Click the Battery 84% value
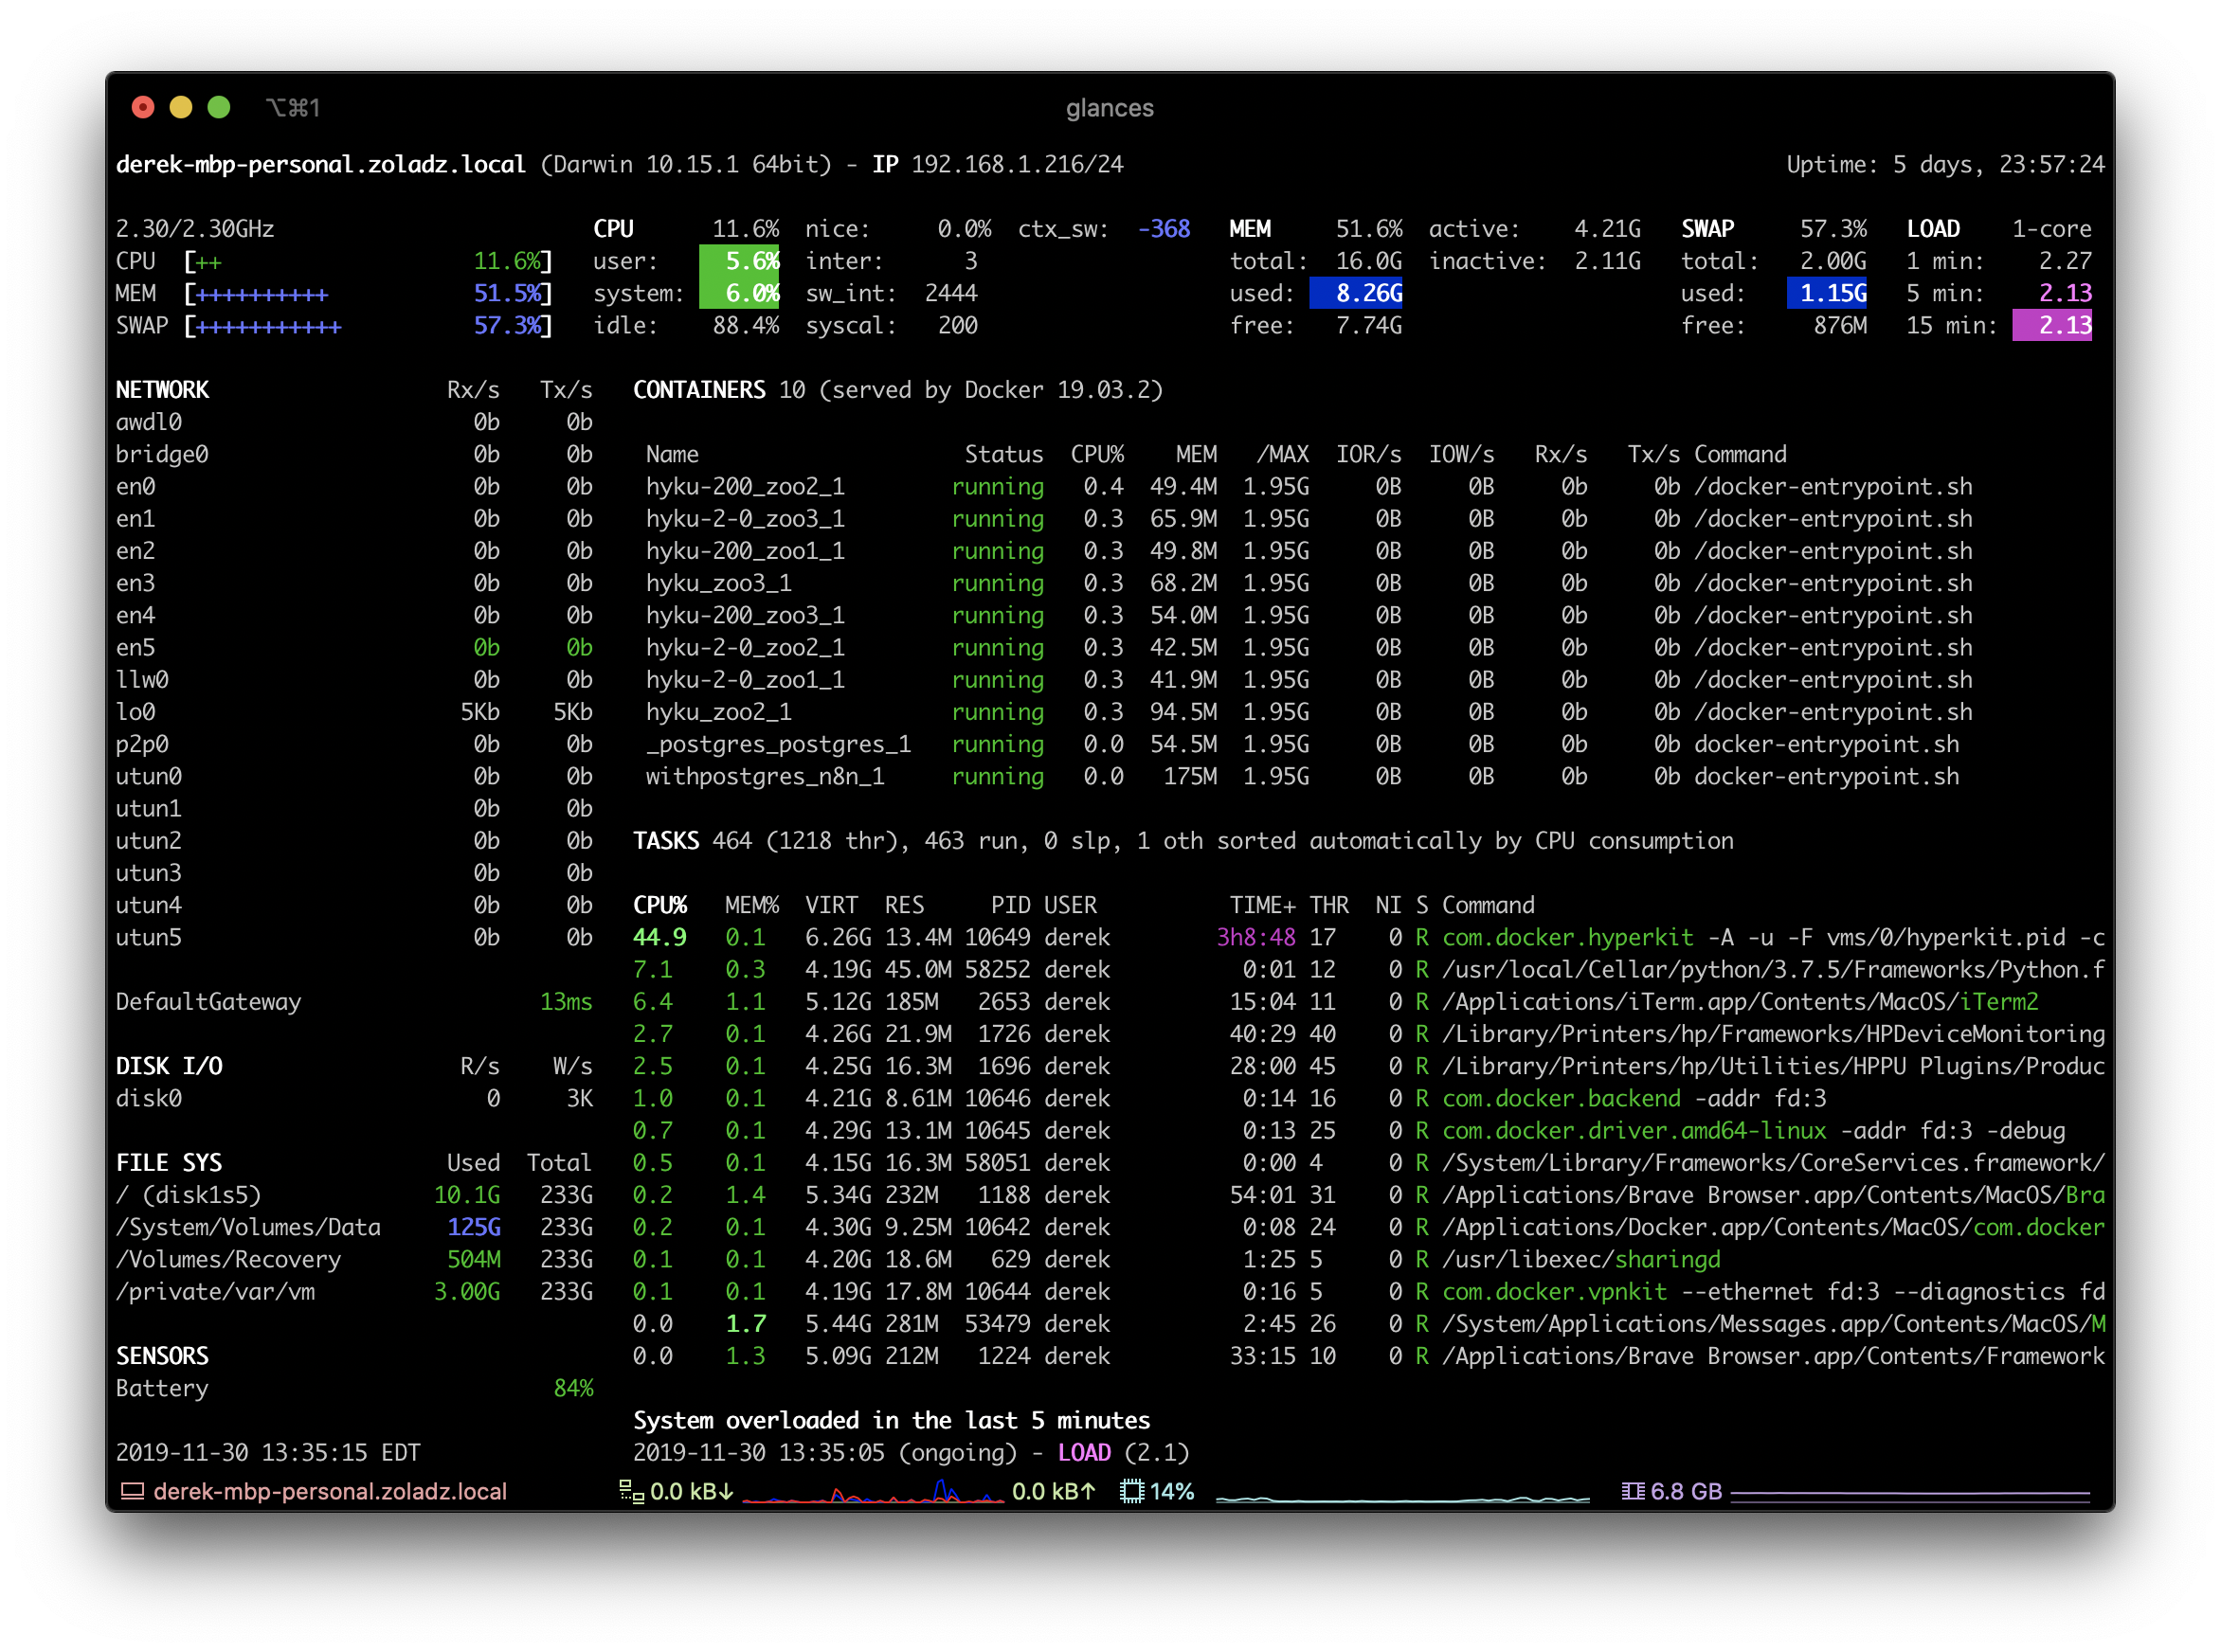The image size is (2221, 1652). point(573,1388)
